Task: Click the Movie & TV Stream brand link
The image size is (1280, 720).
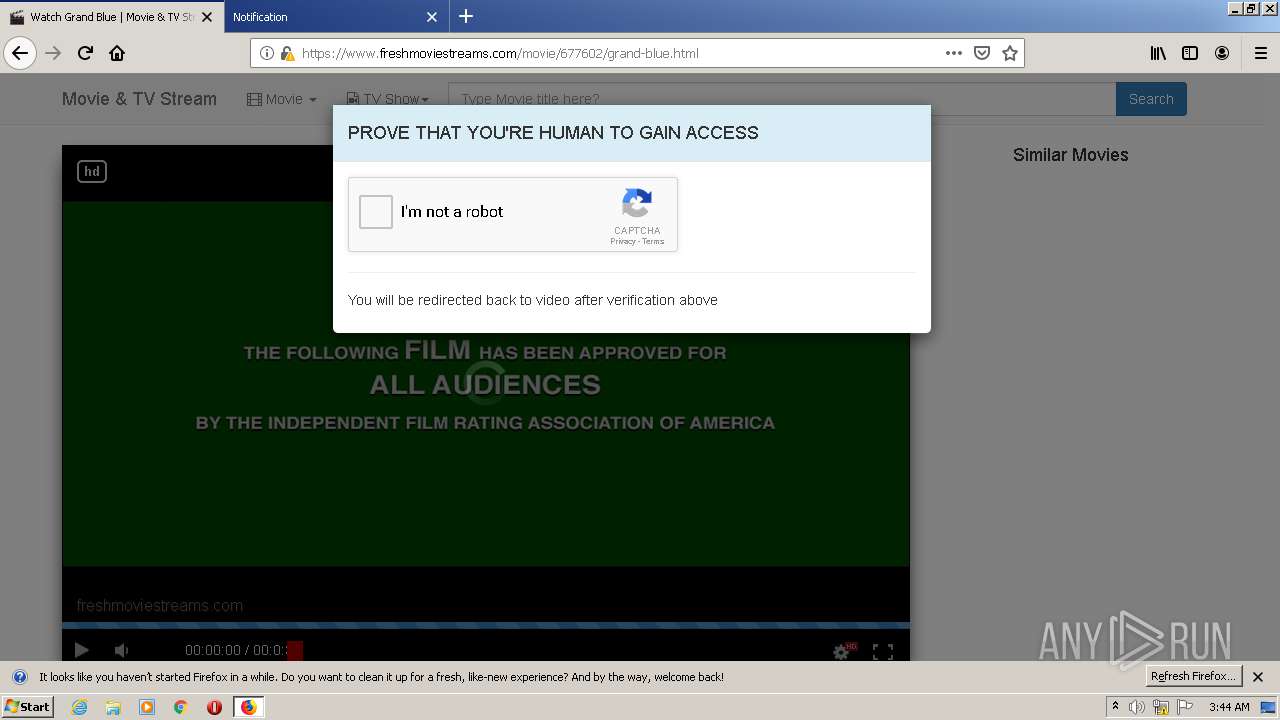Action: point(139,99)
